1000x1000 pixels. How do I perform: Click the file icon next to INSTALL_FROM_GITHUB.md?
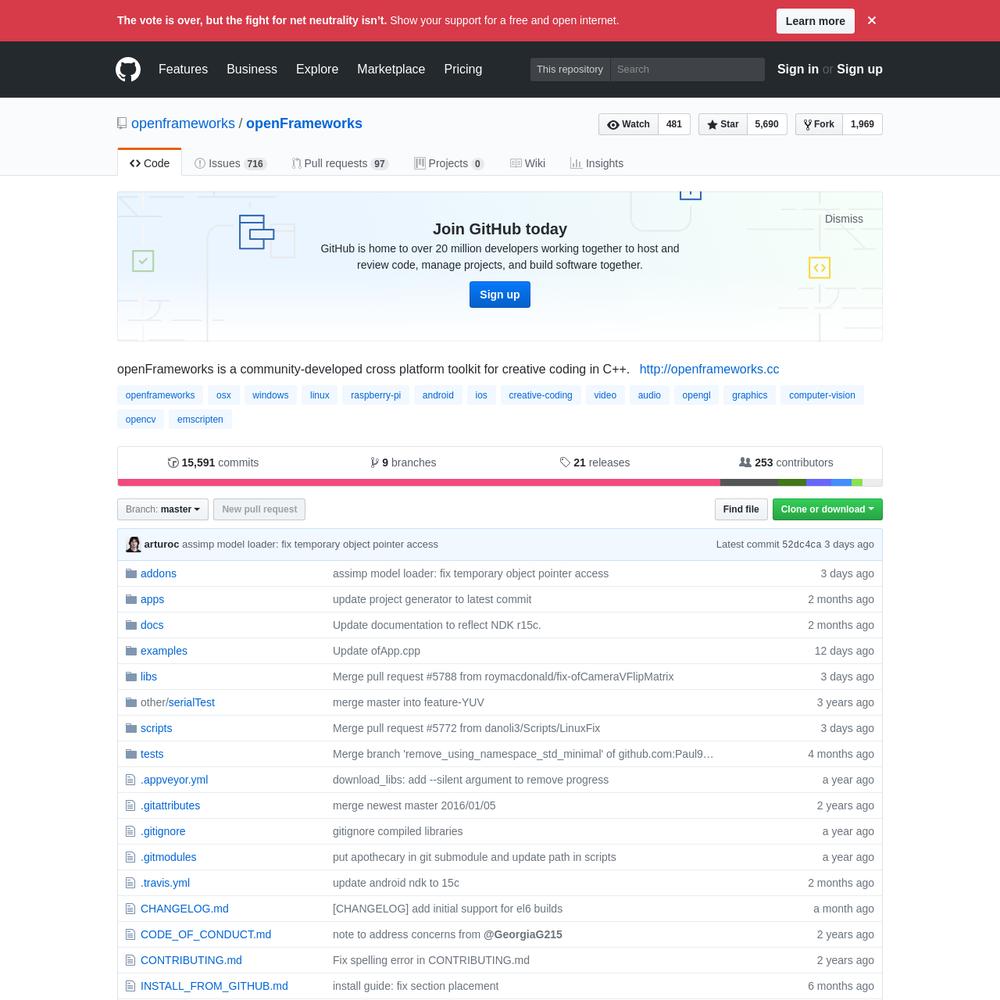[130, 986]
